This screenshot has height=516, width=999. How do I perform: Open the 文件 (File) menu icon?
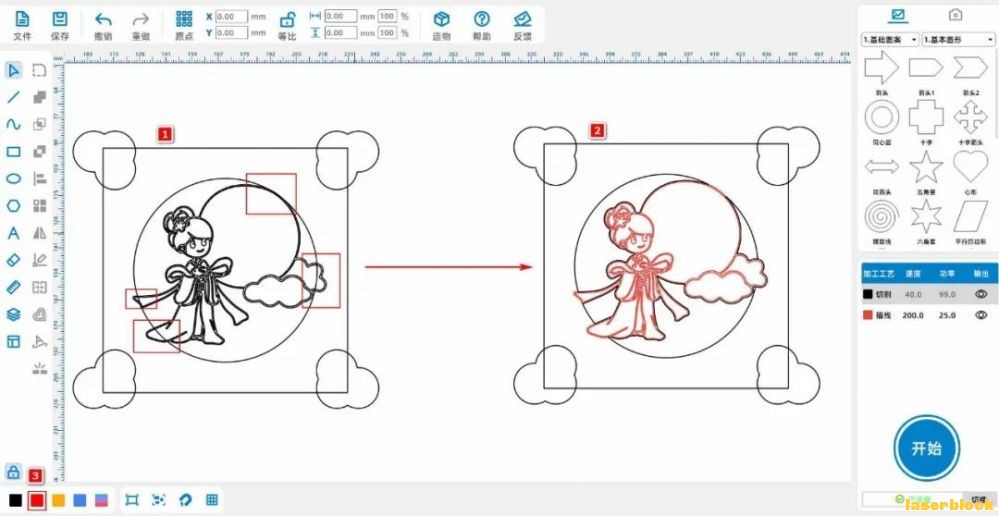[x=22, y=19]
